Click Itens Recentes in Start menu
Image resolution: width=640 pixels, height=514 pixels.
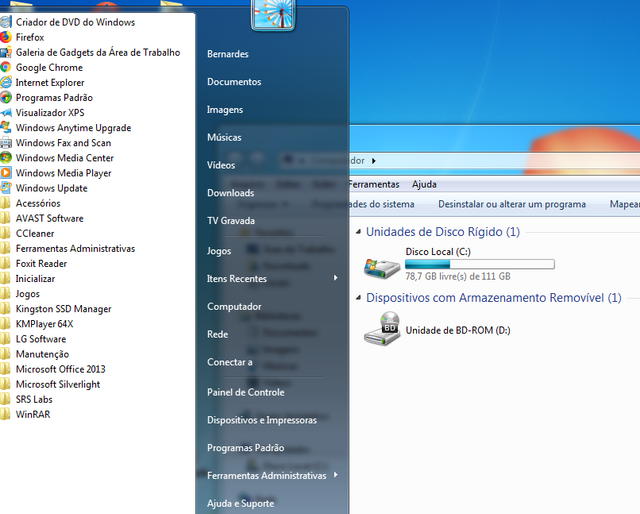tap(237, 278)
